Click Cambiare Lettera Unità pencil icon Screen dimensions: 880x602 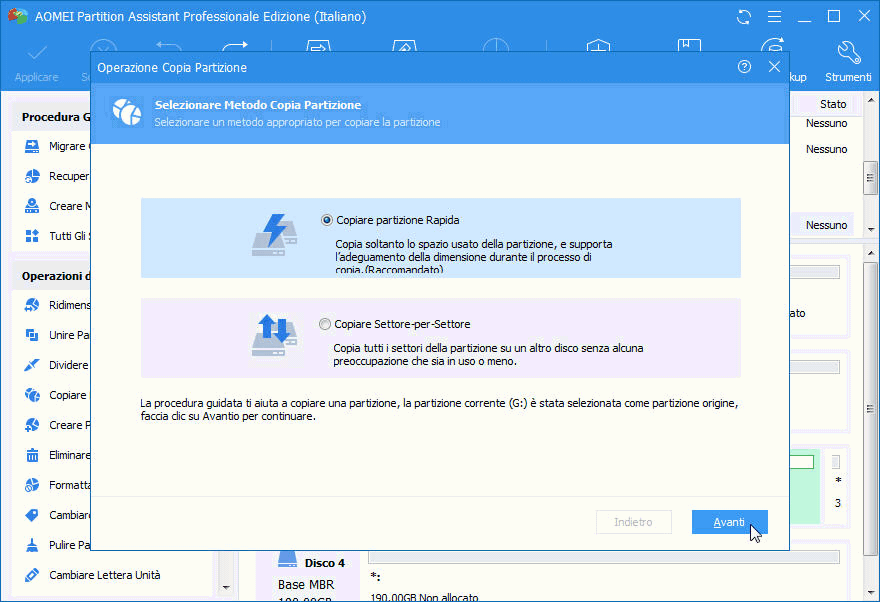coord(32,575)
